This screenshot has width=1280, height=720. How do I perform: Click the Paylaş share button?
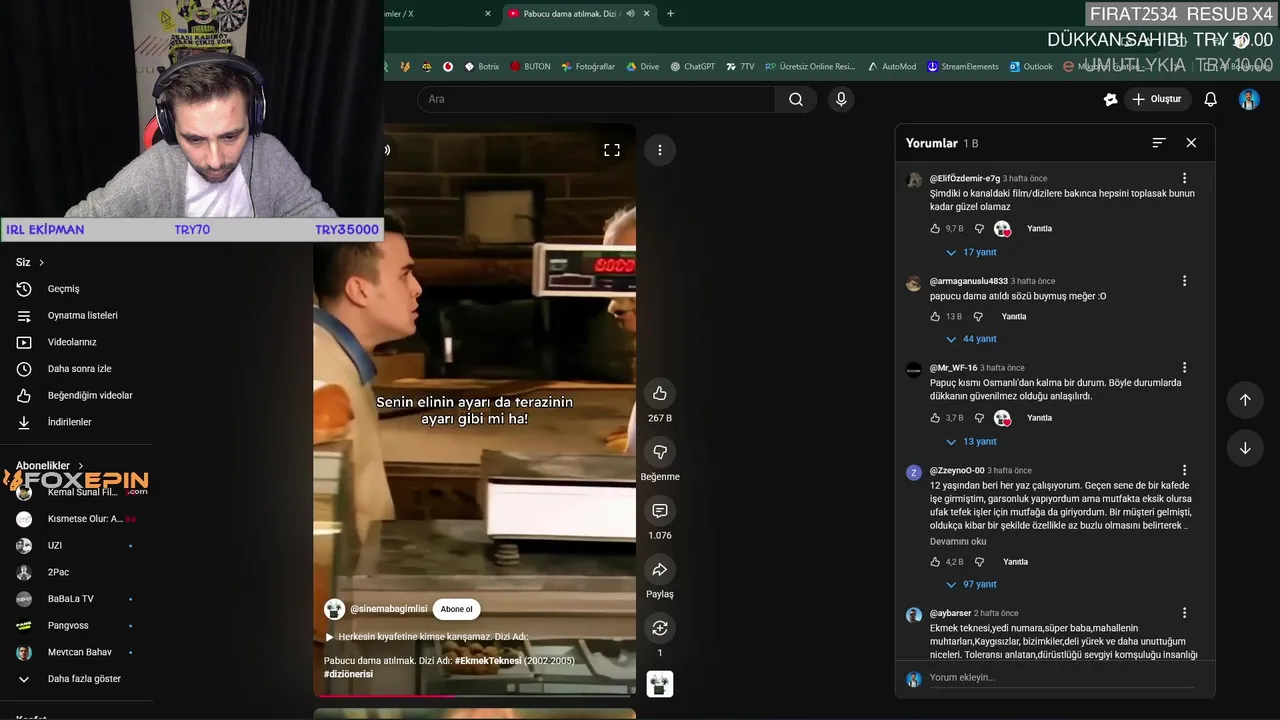click(660, 570)
